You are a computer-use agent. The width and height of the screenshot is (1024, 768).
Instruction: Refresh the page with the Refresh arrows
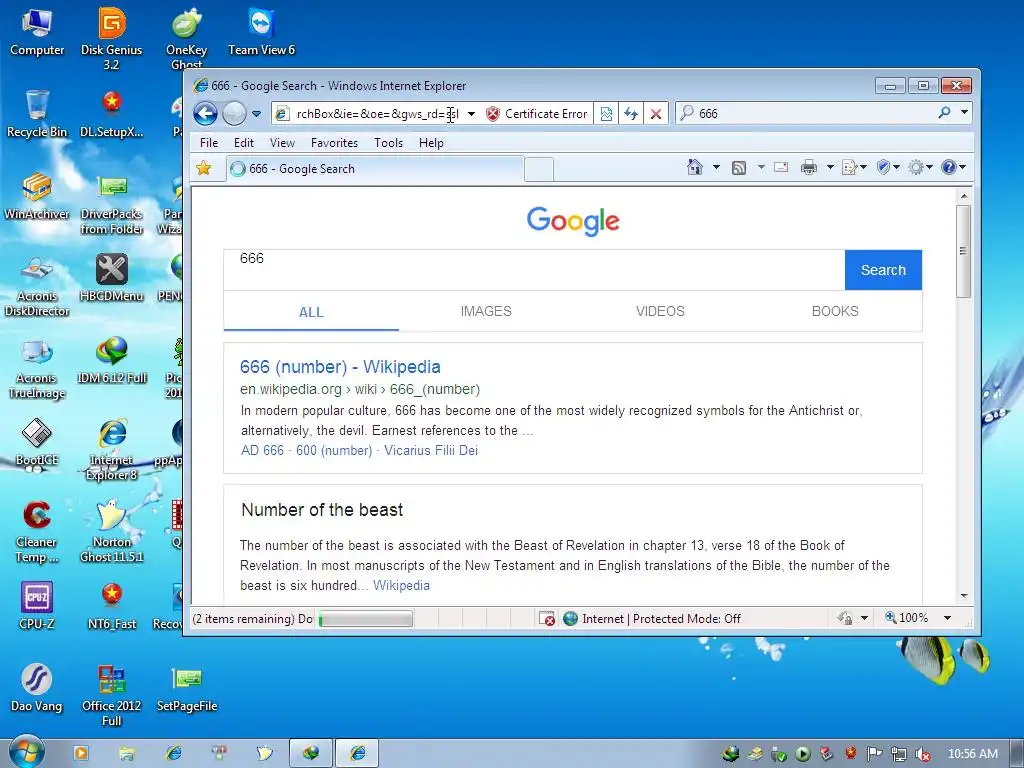631,114
